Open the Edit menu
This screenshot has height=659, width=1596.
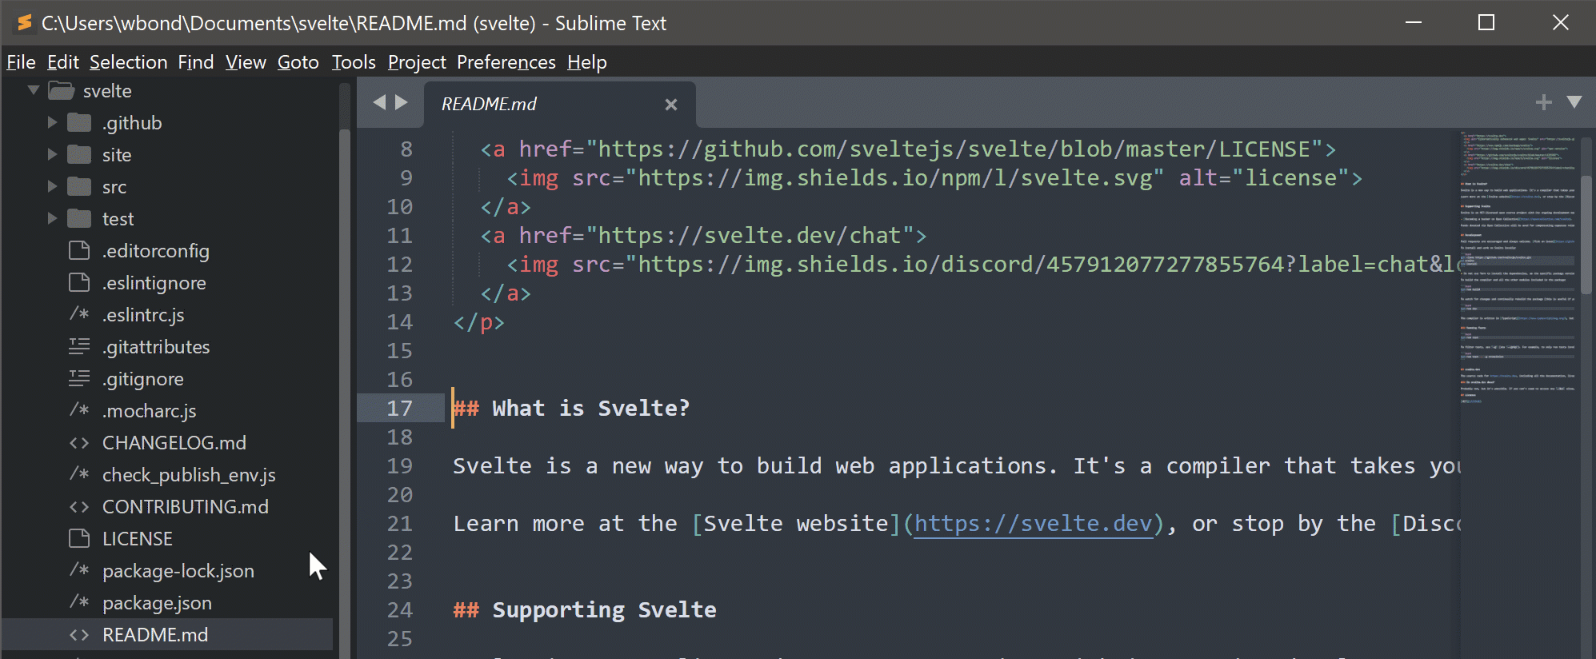pyautogui.click(x=63, y=62)
